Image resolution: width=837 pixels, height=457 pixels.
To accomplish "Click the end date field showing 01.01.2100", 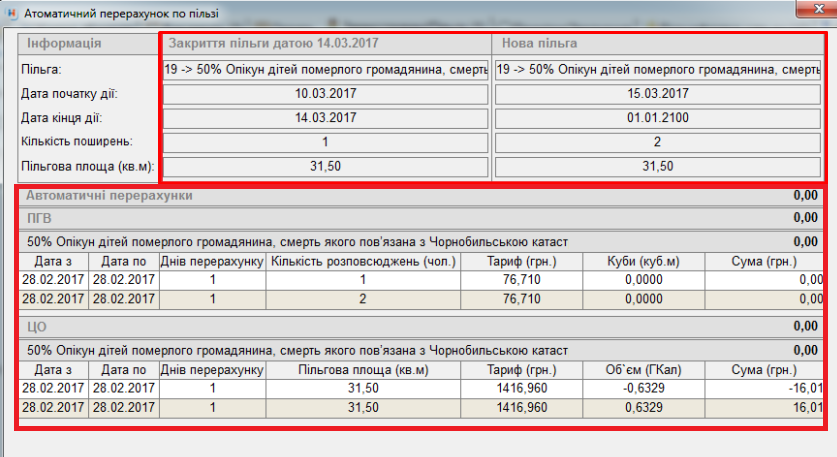I will pos(658,118).
